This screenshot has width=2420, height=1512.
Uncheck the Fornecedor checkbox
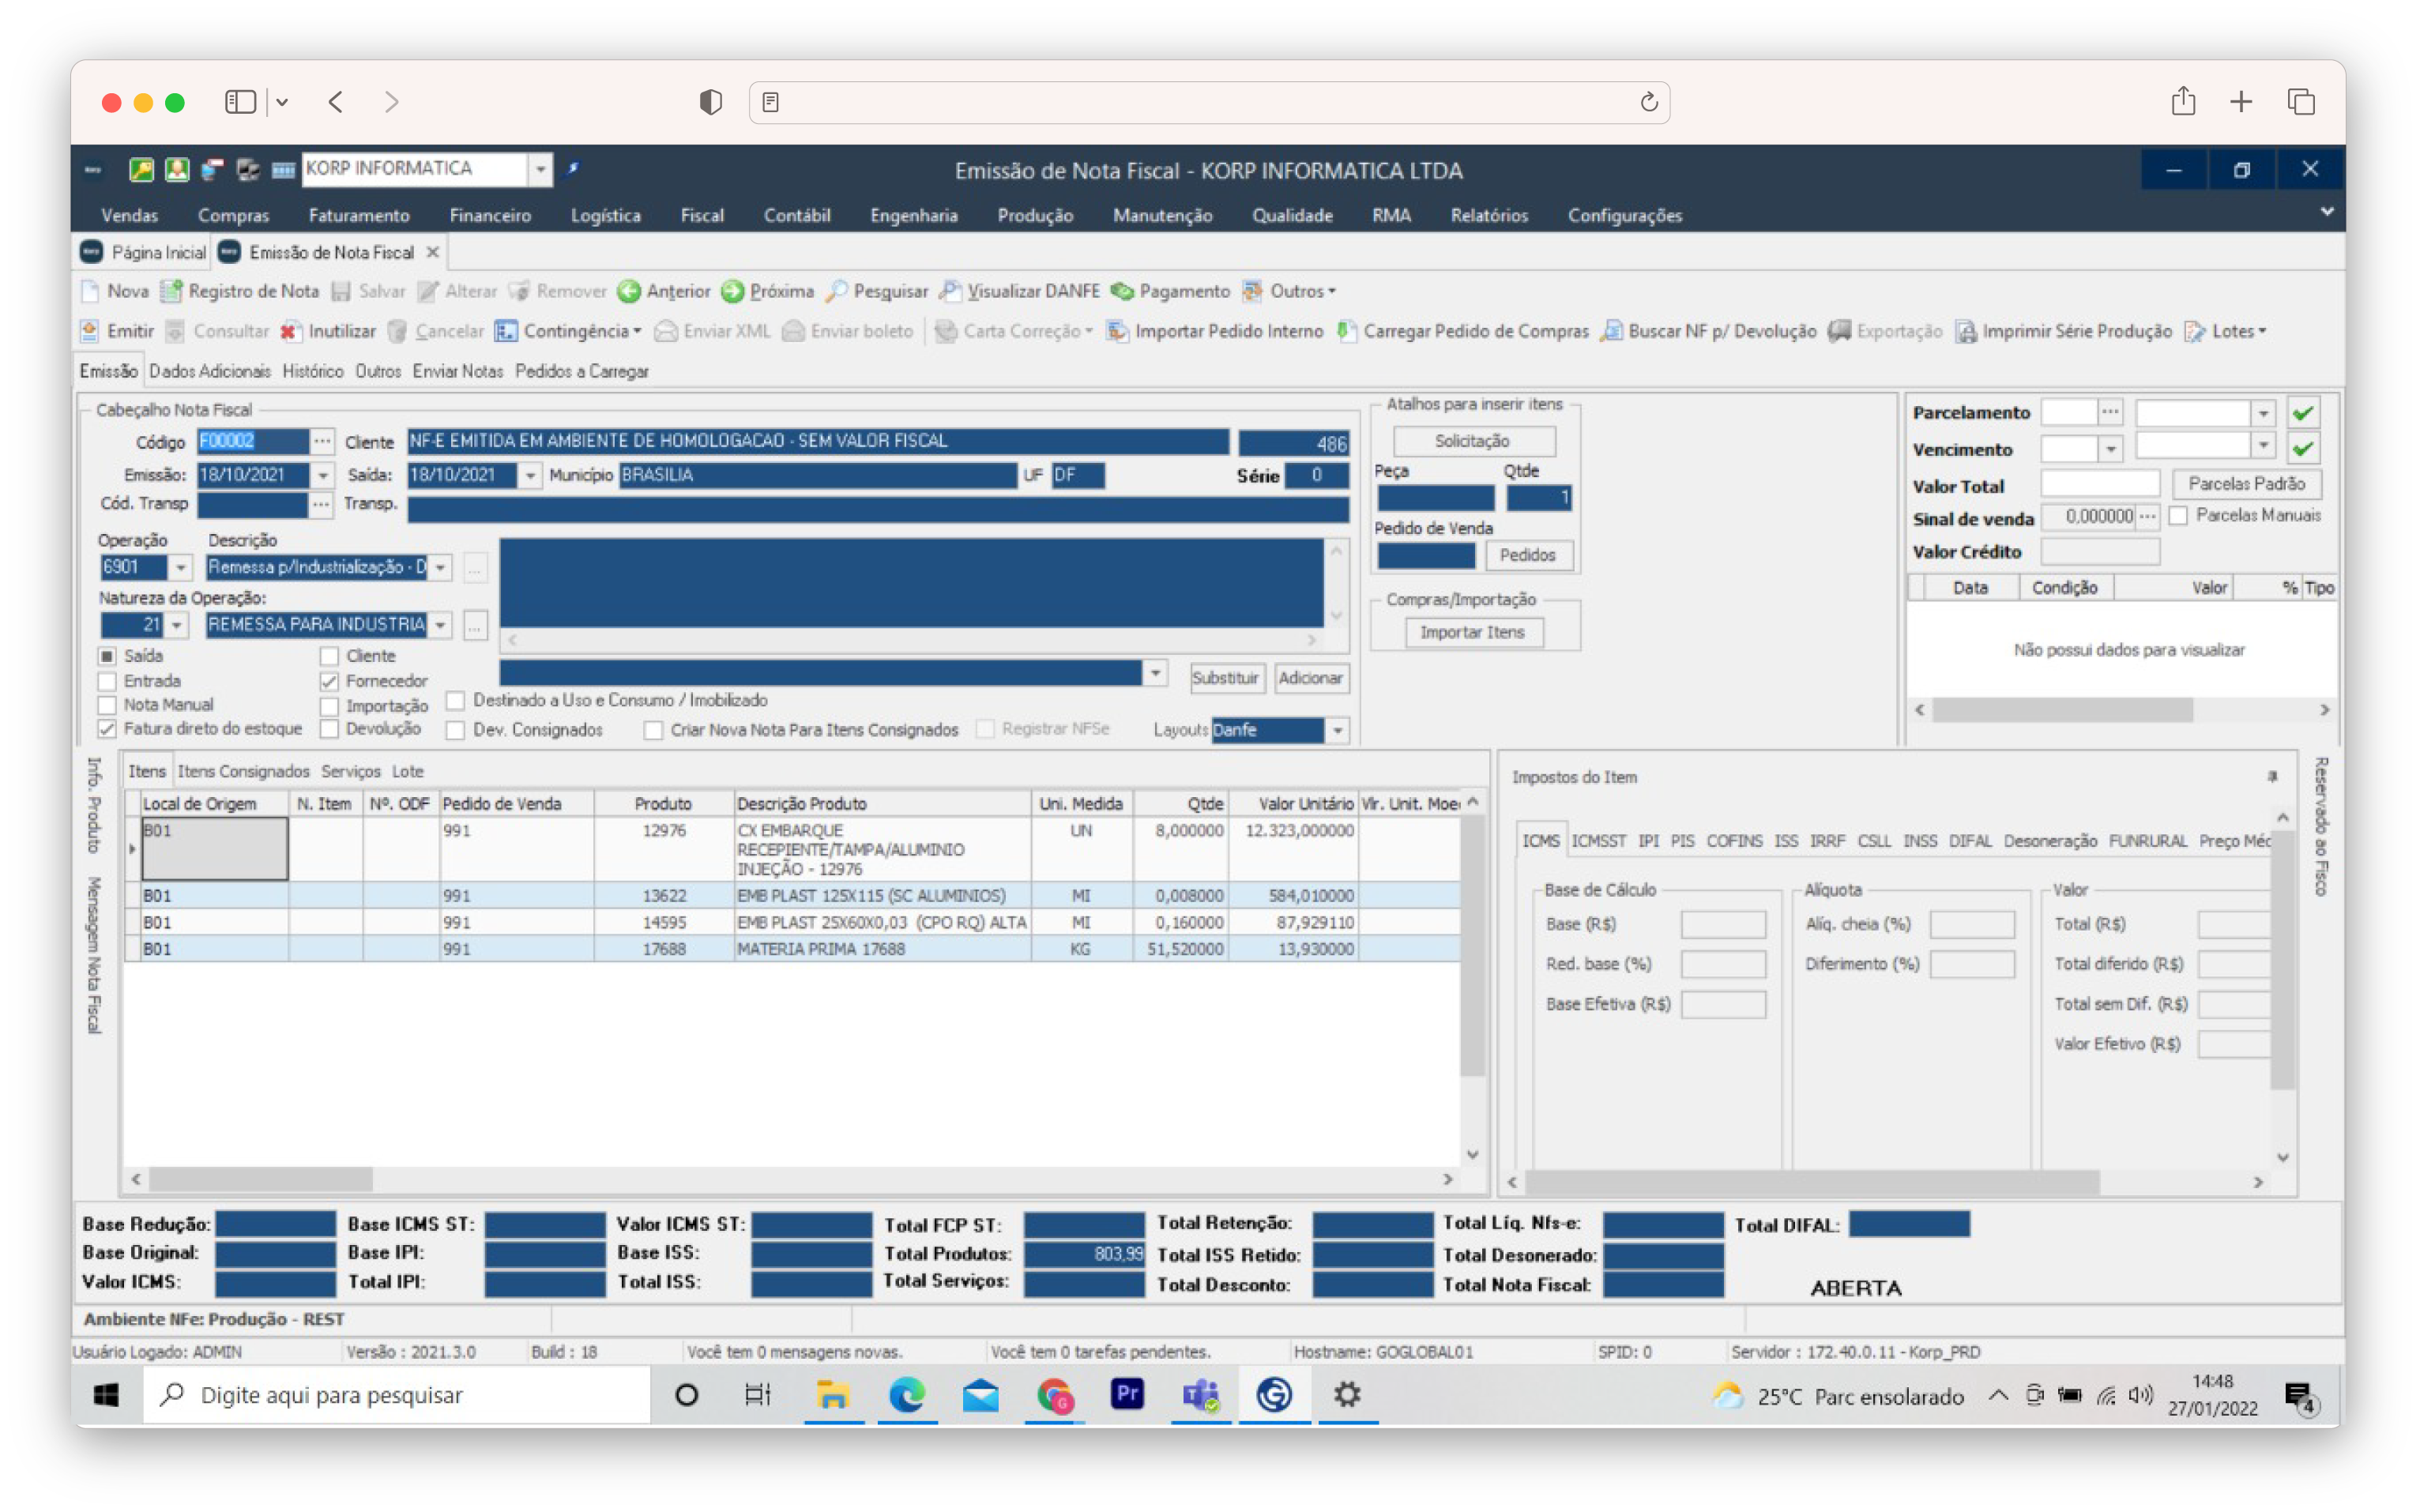point(329,681)
